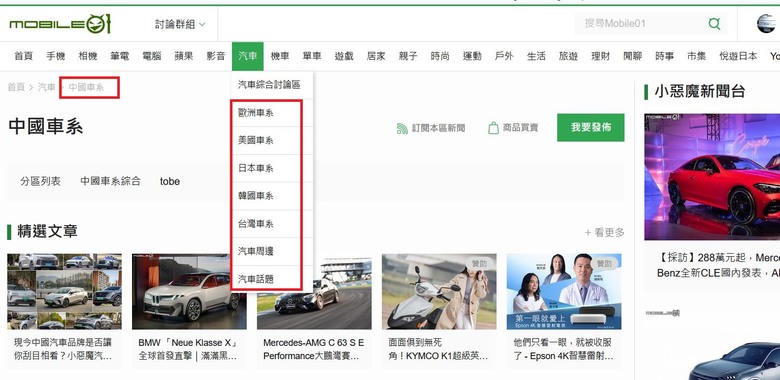Click the 首頁 breadcrumb link

click(16, 87)
